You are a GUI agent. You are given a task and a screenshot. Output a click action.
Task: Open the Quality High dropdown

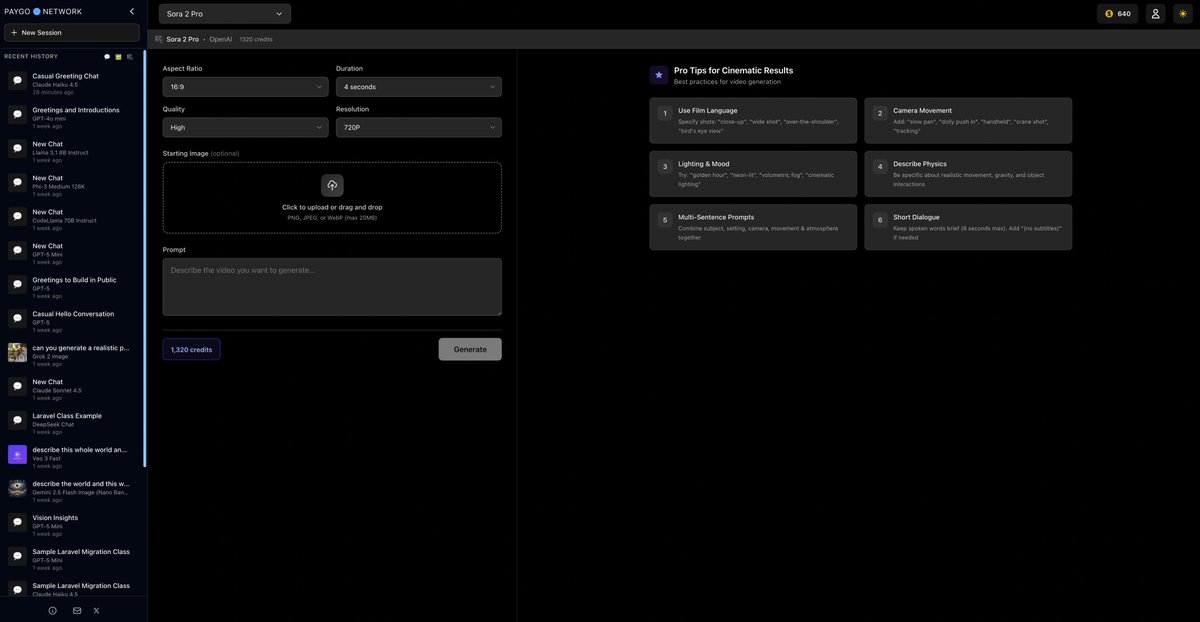pyautogui.click(x=245, y=127)
